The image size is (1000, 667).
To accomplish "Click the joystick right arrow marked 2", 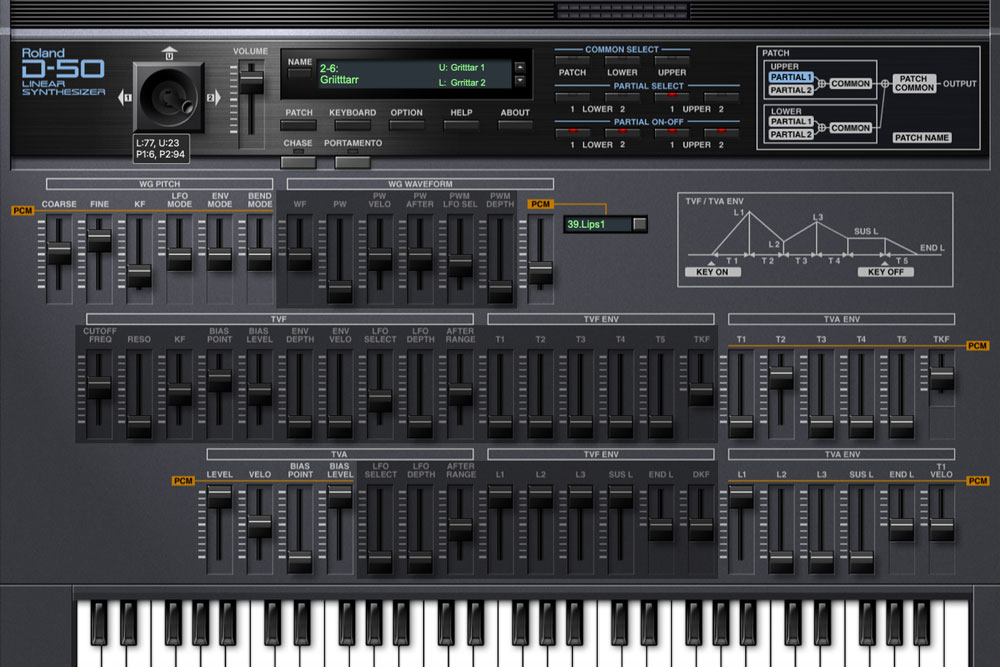I will [213, 98].
